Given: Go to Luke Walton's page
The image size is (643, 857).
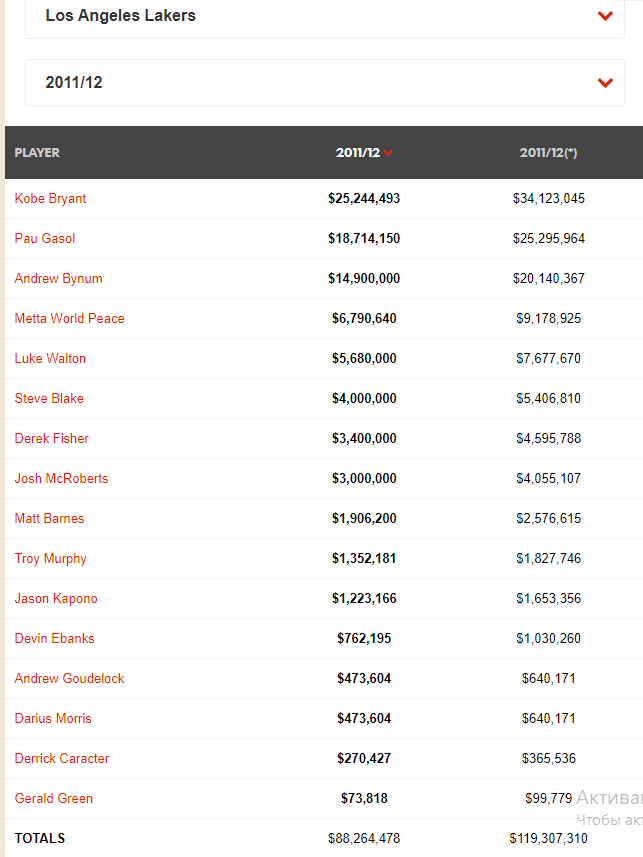Looking at the screenshot, I should point(50,359).
